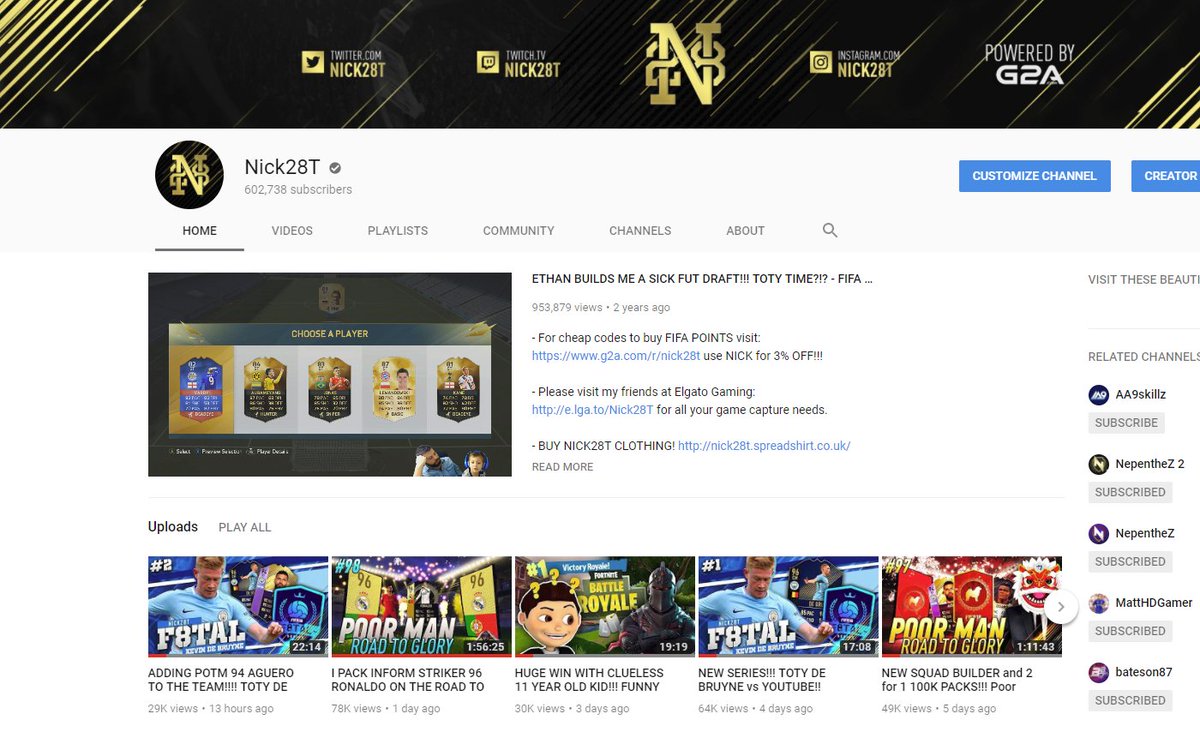1200x732 pixels.
Task: Click the 953,879 views text
Action: 567,308
